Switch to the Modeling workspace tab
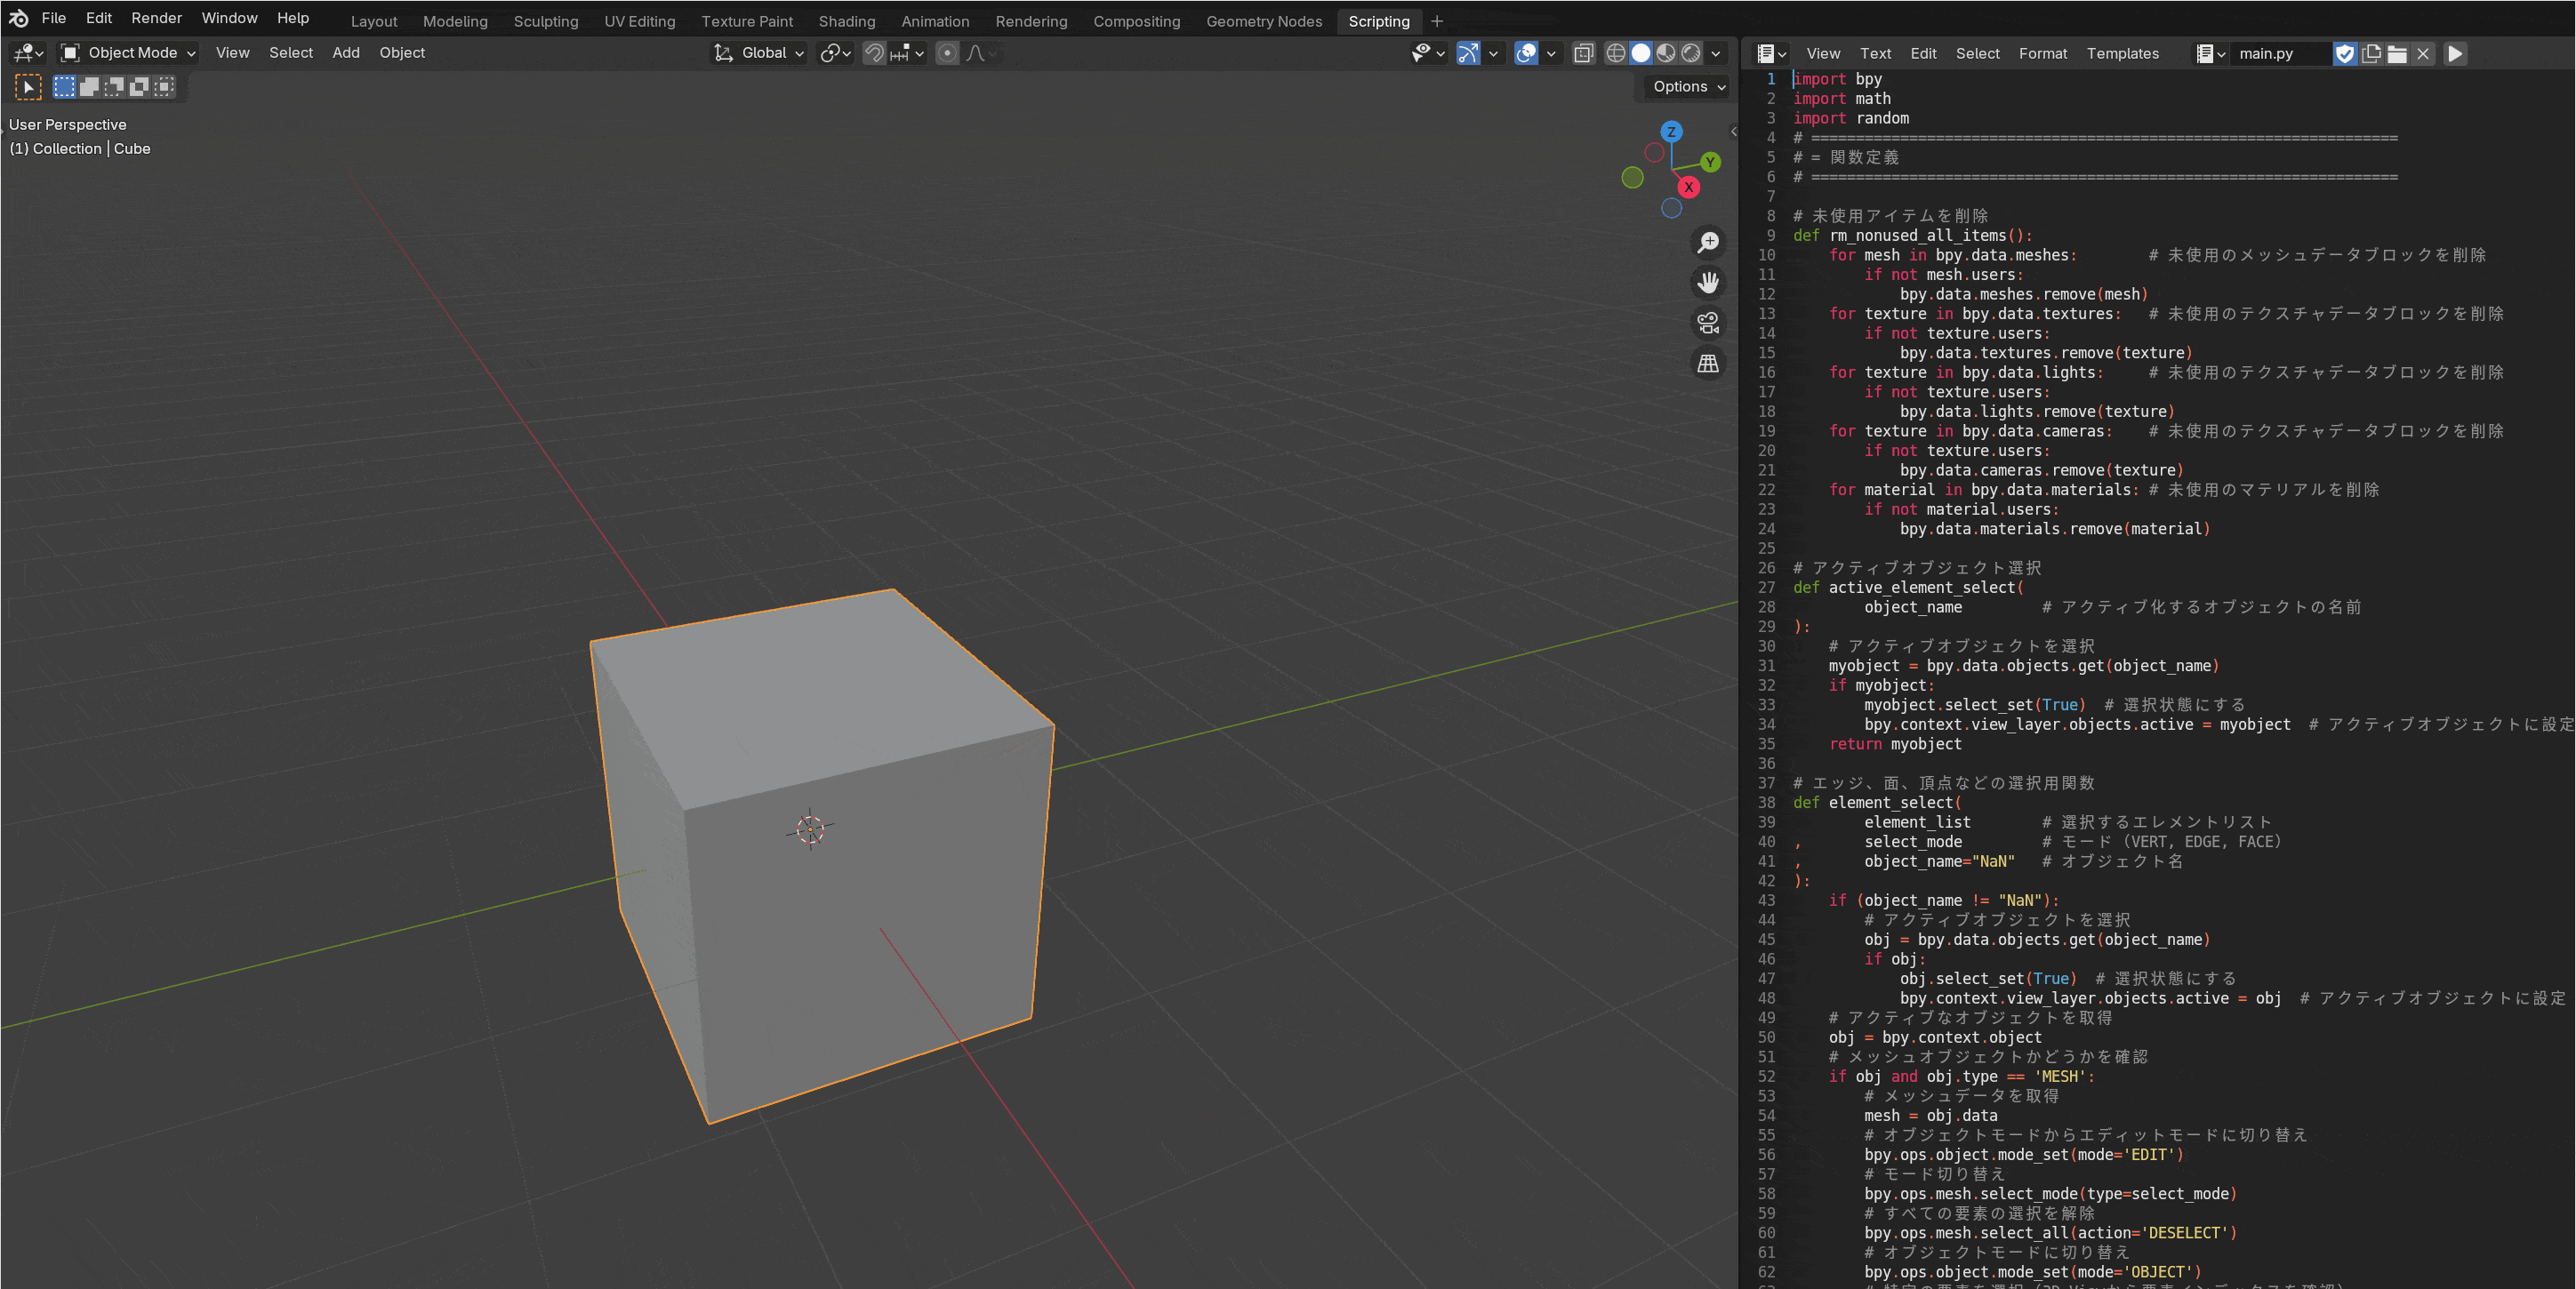Image resolution: width=2576 pixels, height=1289 pixels. pos(455,21)
